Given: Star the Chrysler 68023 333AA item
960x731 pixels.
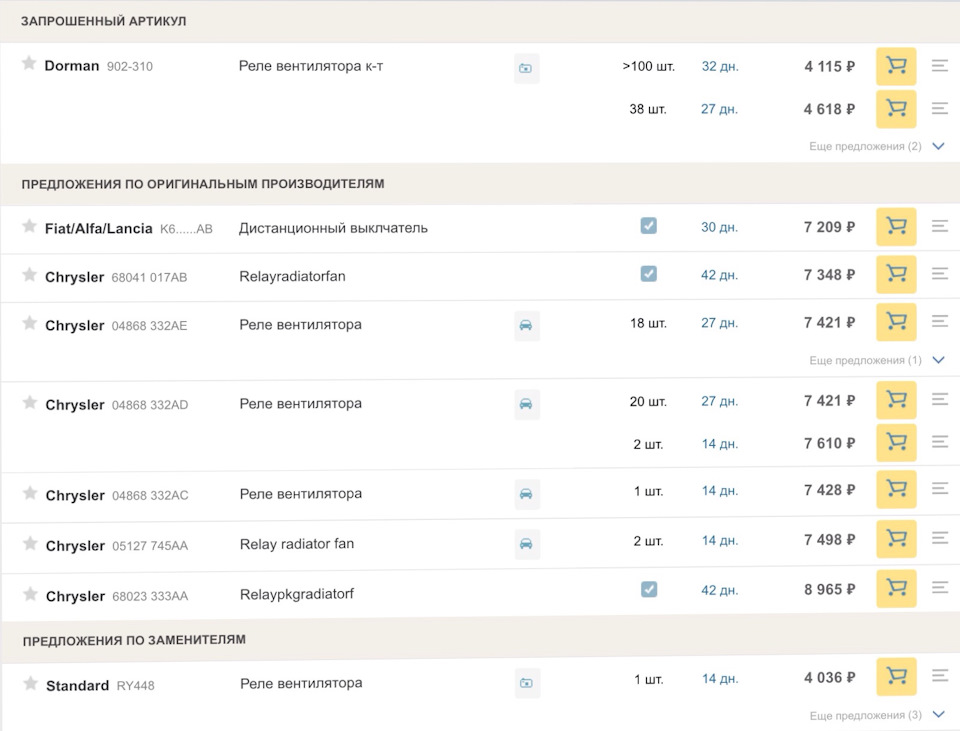Looking at the screenshot, I should tap(30, 594).
